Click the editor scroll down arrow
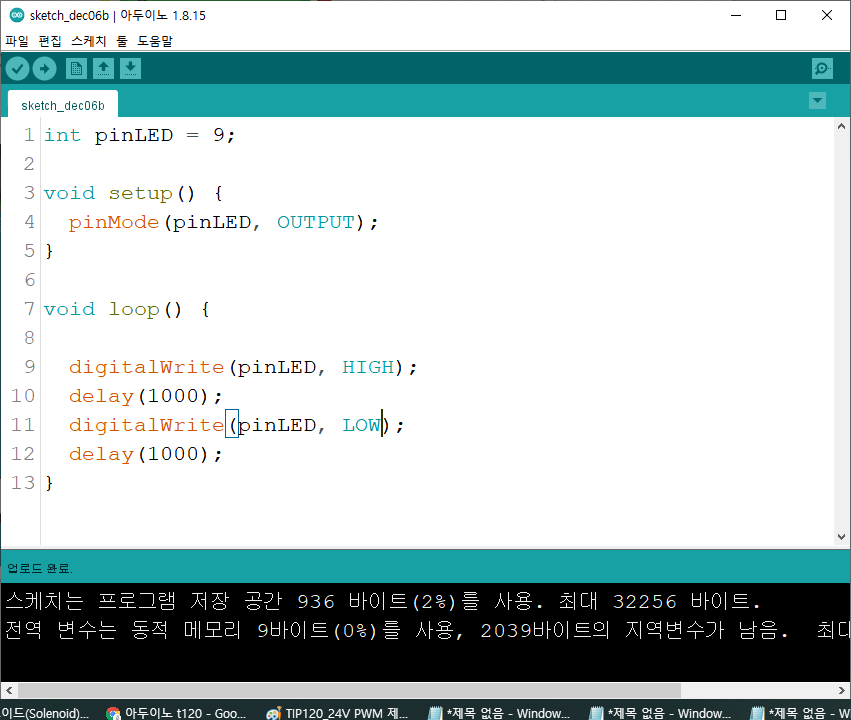 (x=841, y=537)
